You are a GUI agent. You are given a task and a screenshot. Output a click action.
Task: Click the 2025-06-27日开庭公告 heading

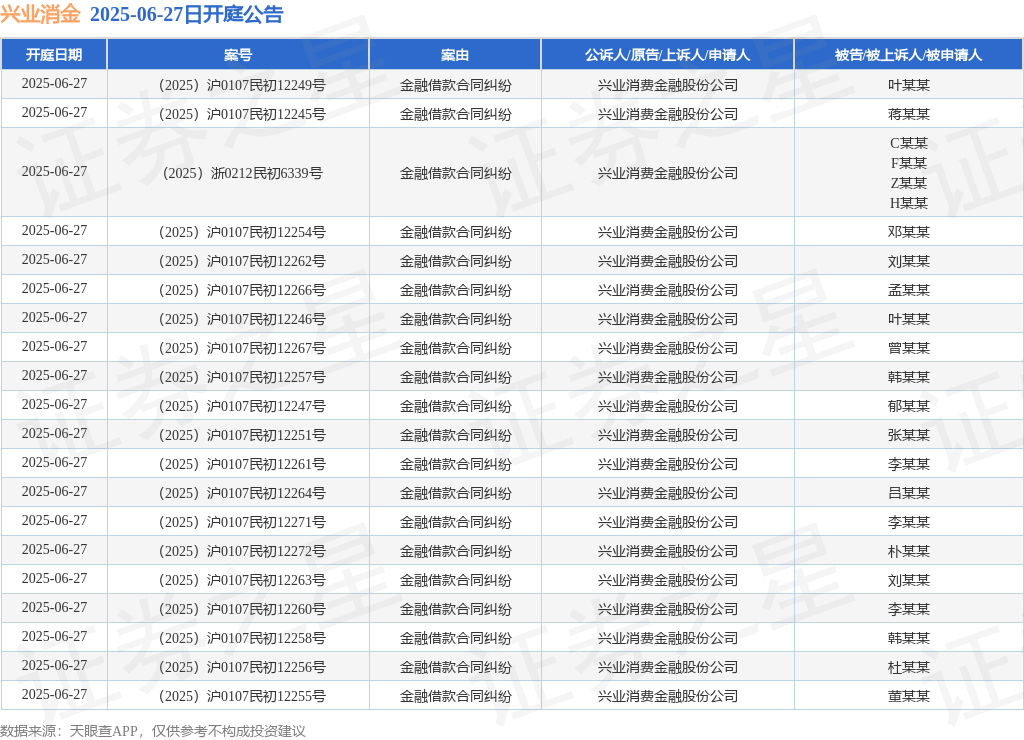[187, 14]
